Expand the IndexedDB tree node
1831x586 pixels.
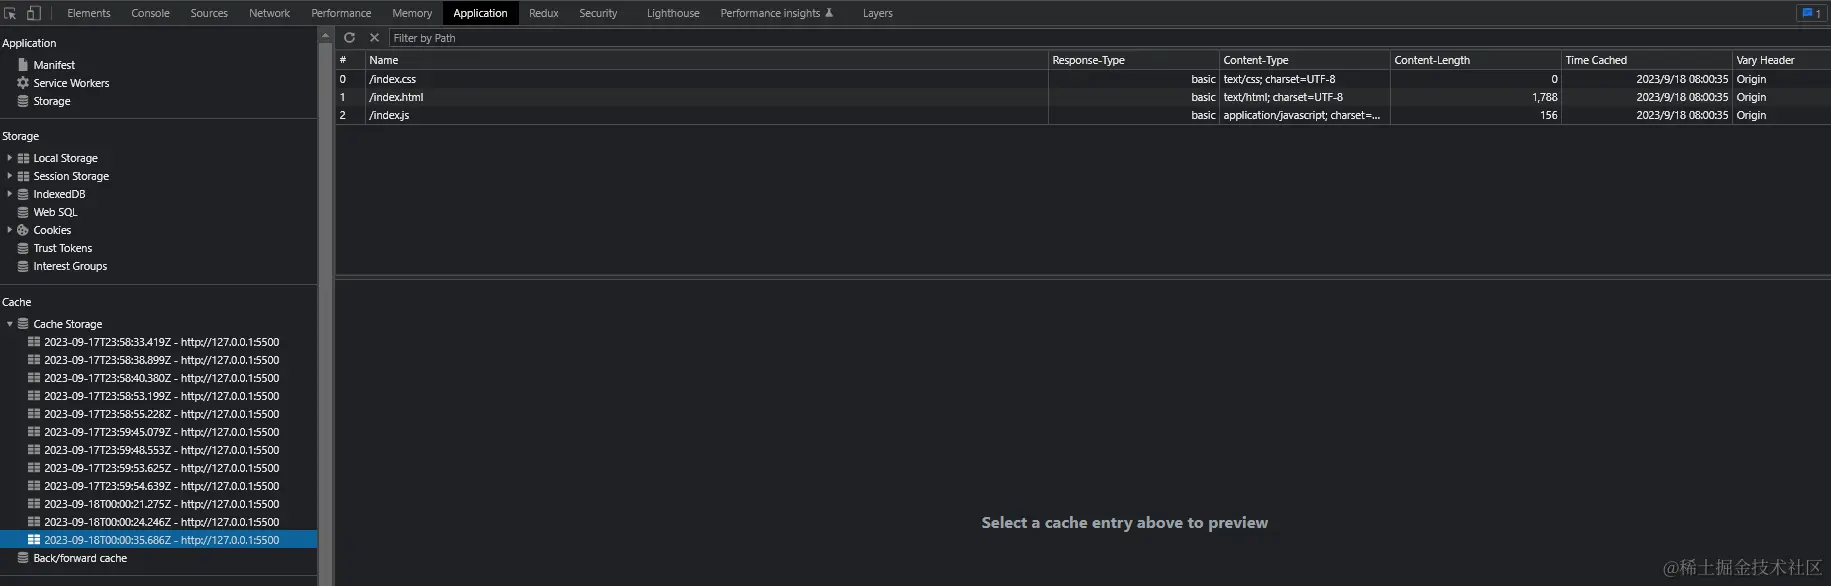coord(9,194)
